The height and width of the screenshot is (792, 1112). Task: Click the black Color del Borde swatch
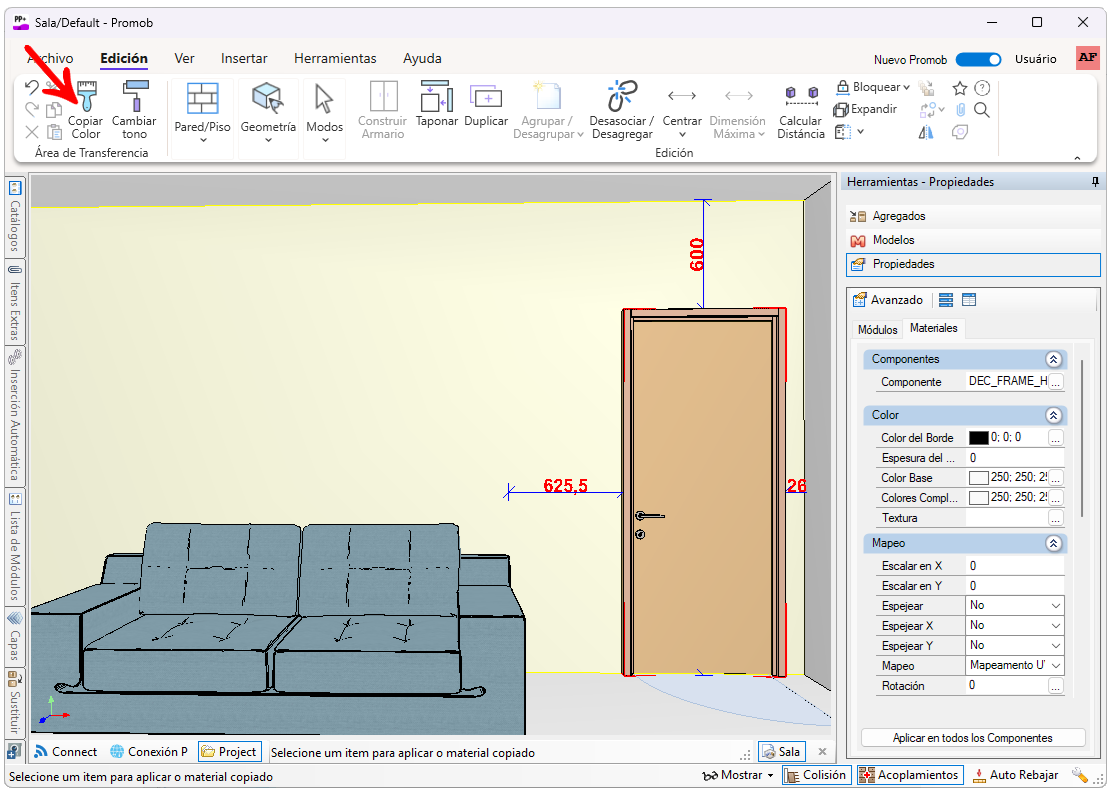point(978,438)
